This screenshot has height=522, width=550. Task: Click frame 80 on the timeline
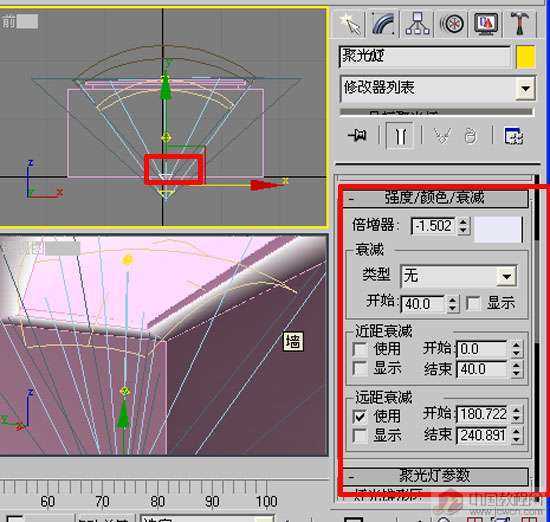pyautogui.click(x=157, y=502)
